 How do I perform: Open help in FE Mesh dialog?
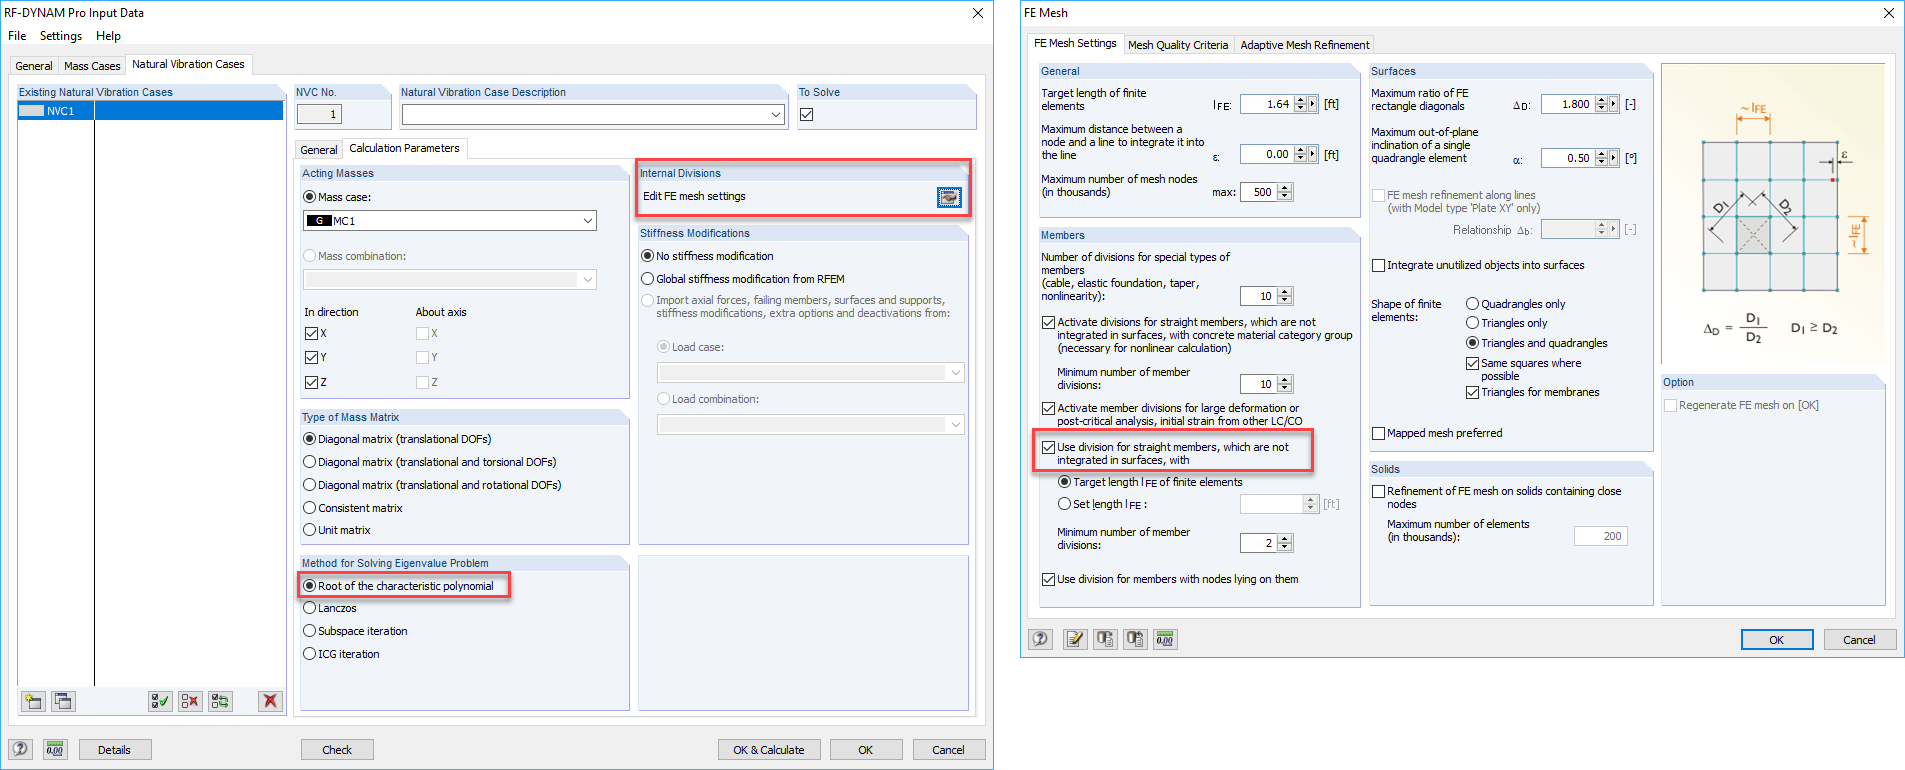click(x=1041, y=639)
